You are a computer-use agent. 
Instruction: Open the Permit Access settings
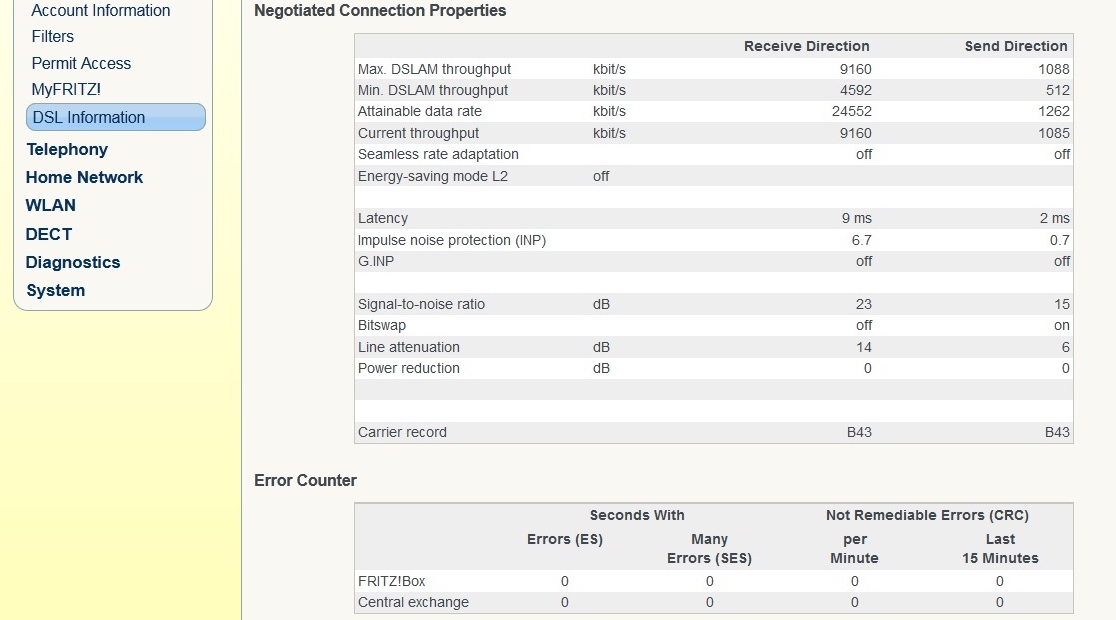[81, 63]
